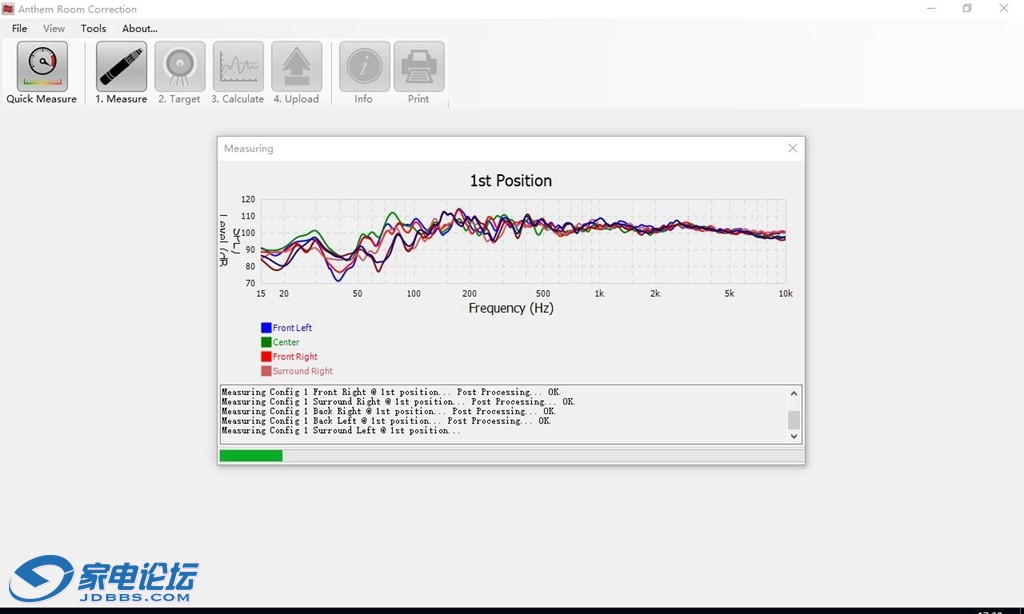This screenshot has height=614, width=1024.
Task: Click the Front Right red legend swatch
Action: click(x=266, y=357)
